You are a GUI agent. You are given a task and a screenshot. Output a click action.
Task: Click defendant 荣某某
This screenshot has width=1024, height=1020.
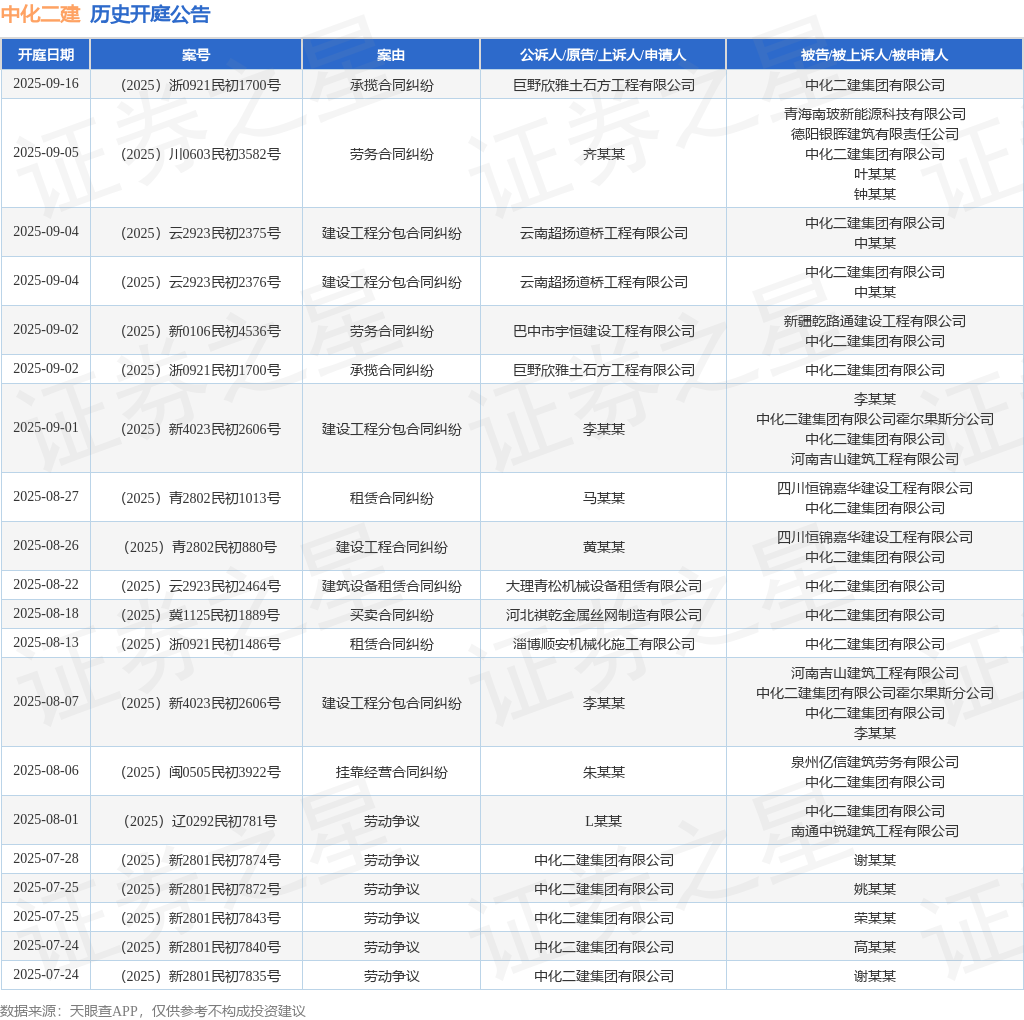[x=874, y=919]
